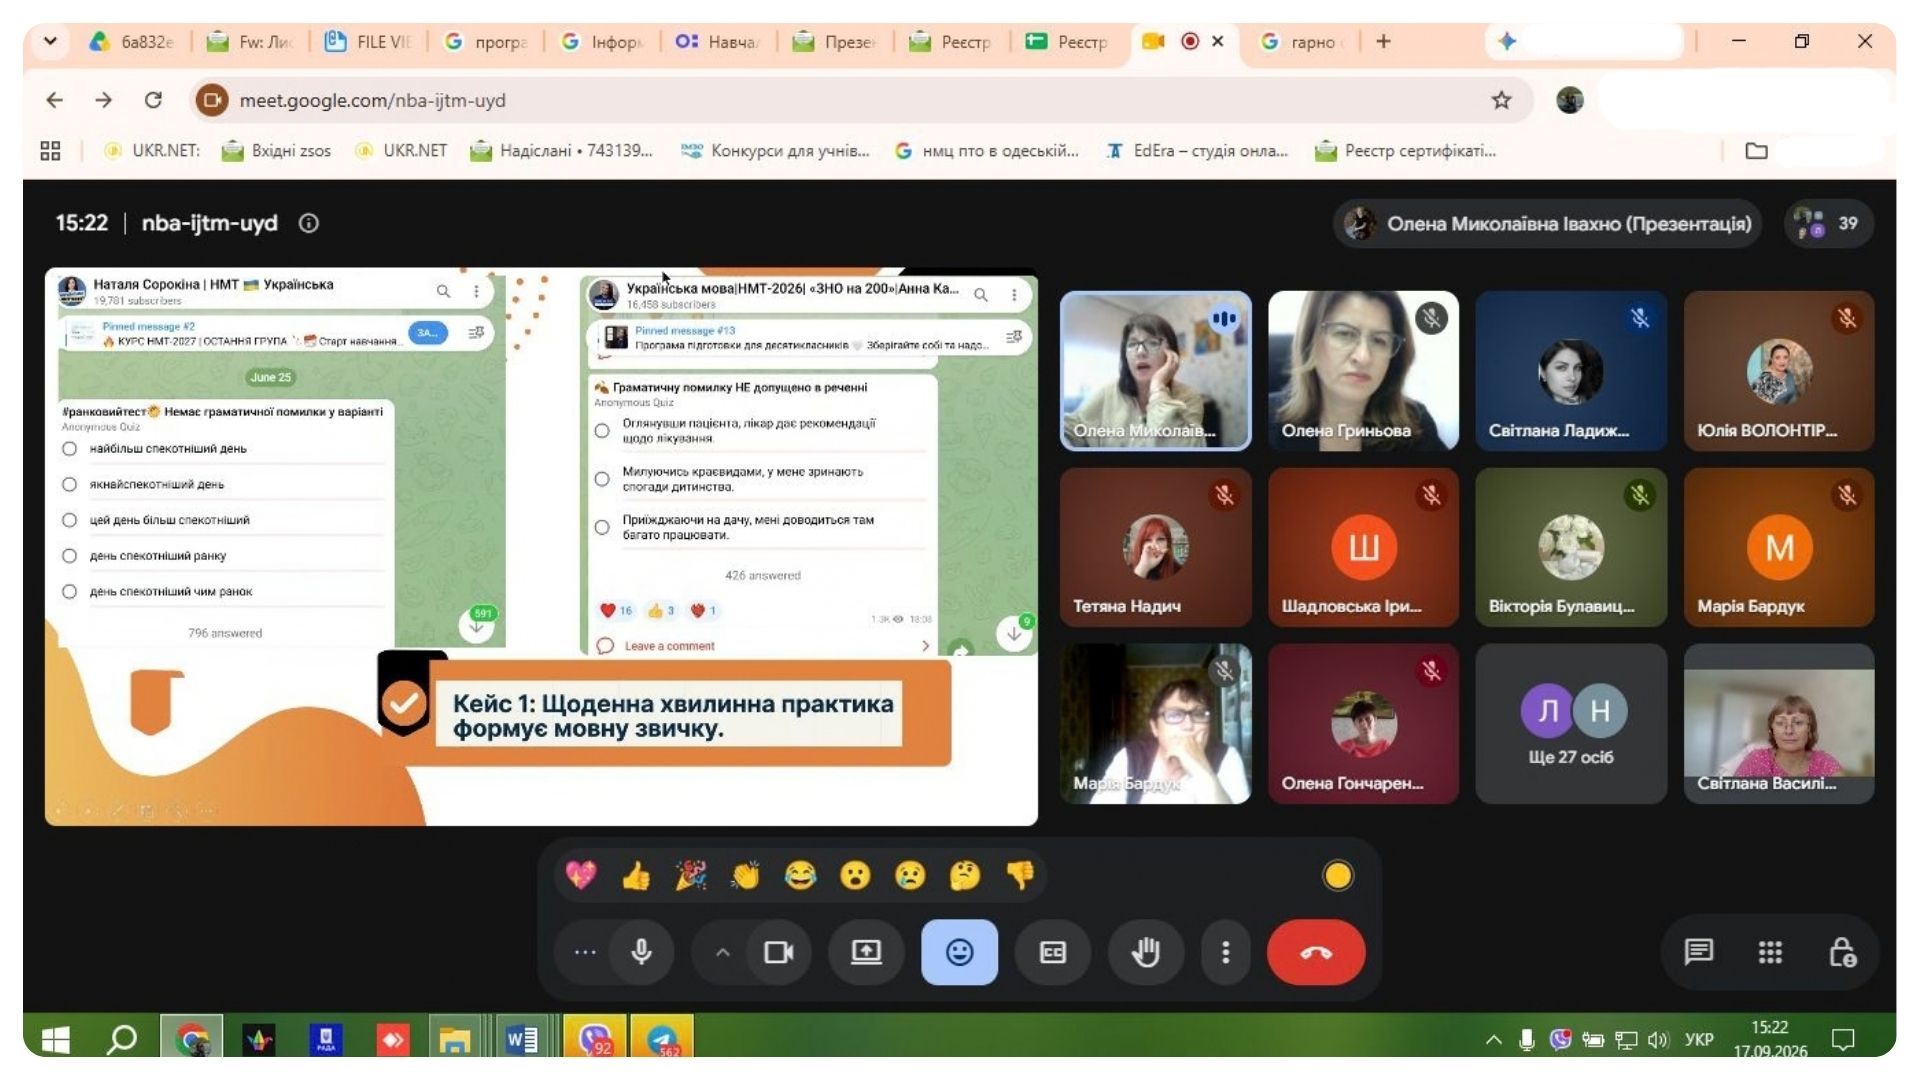Screen dimensions: 1920x1080
Task: Show all 39 participants
Action: coord(1828,223)
